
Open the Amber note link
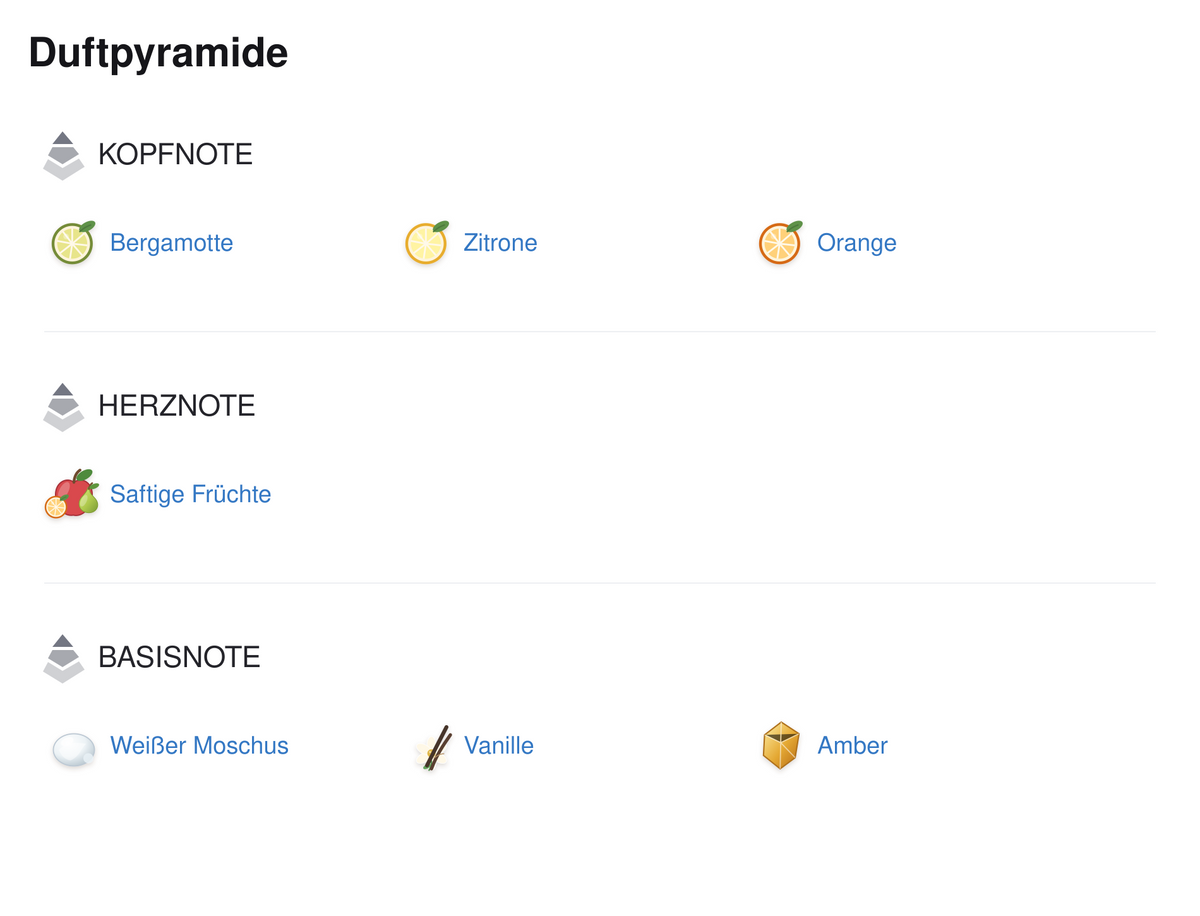pos(853,746)
